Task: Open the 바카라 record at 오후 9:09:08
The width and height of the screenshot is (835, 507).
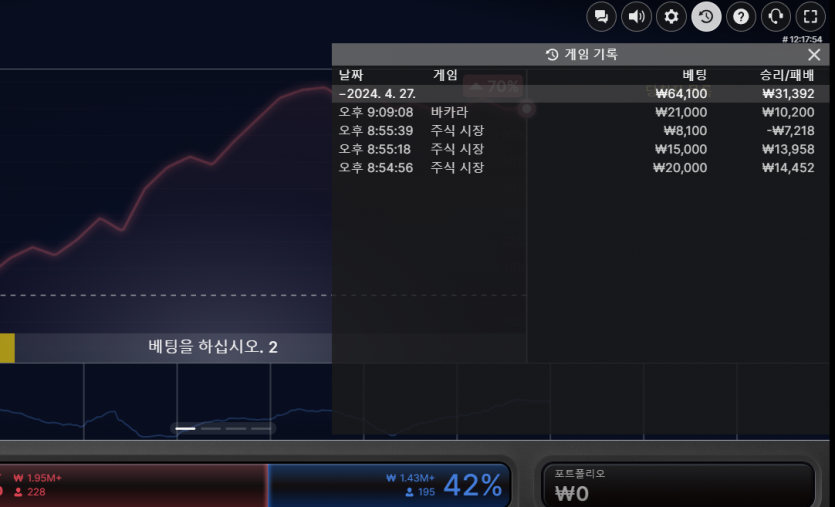Action: coord(450,112)
